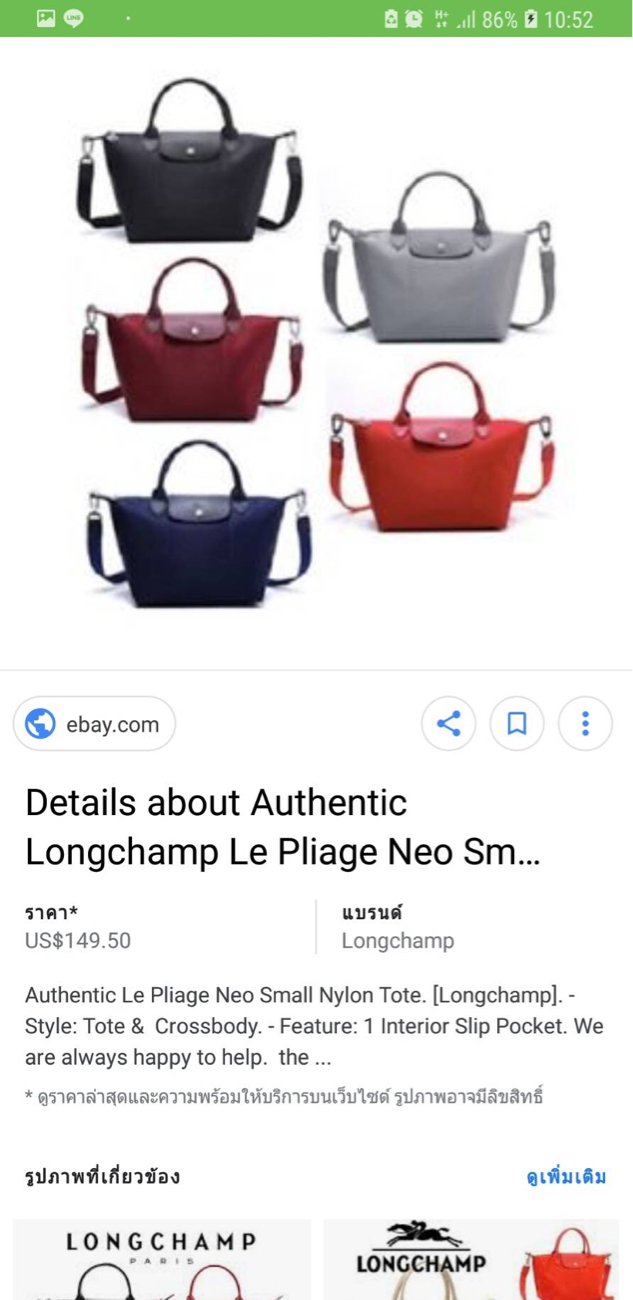633x1300 pixels.
Task: Open the LINE notification icon in status bar
Action: point(74,18)
